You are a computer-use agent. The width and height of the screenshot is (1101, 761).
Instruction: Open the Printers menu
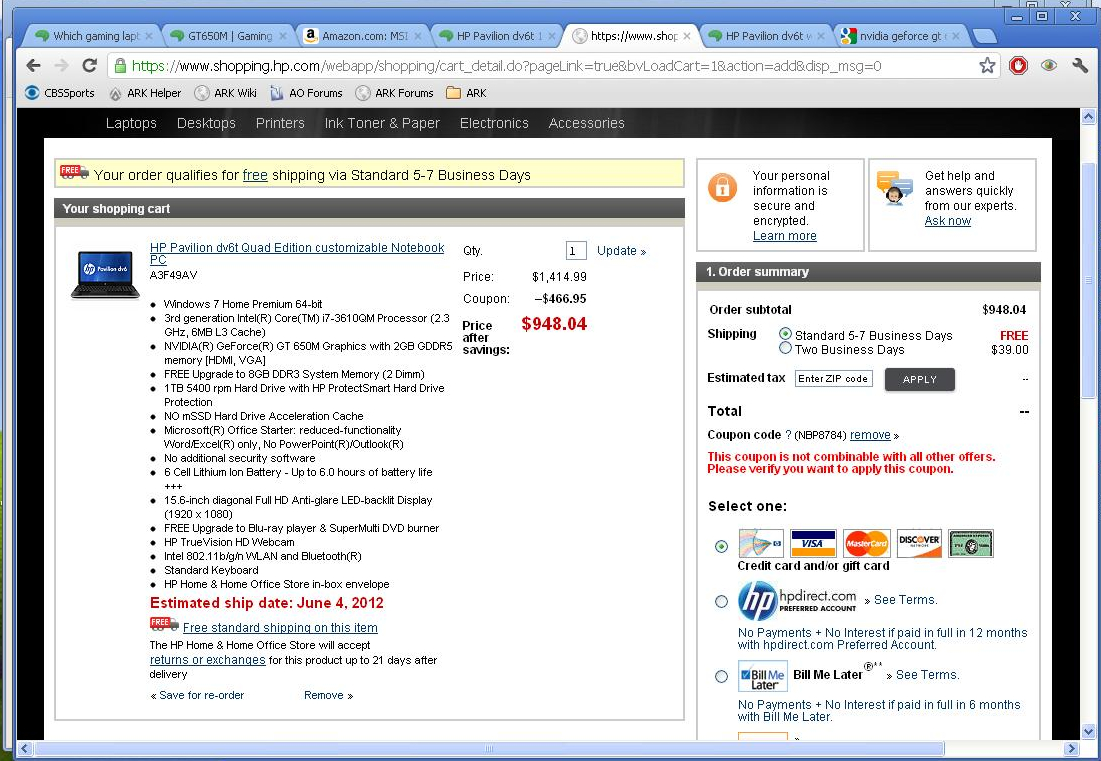click(x=280, y=123)
